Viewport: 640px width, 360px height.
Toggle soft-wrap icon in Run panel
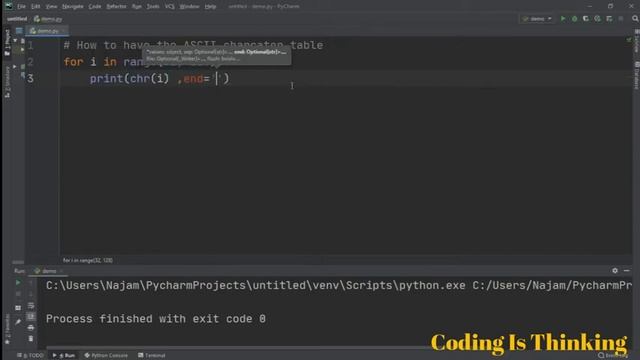pyautogui.click(x=31, y=306)
